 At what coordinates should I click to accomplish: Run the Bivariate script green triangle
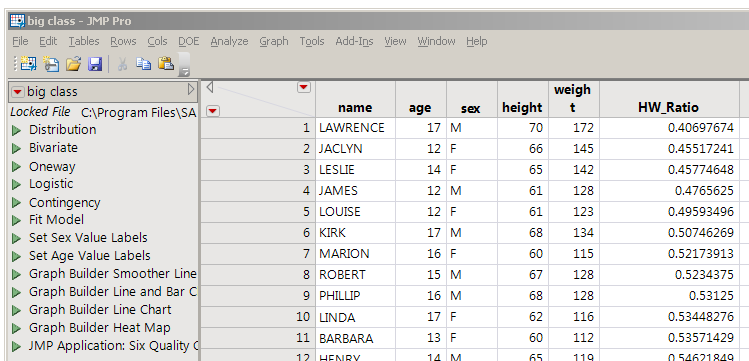tap(17, 148)
